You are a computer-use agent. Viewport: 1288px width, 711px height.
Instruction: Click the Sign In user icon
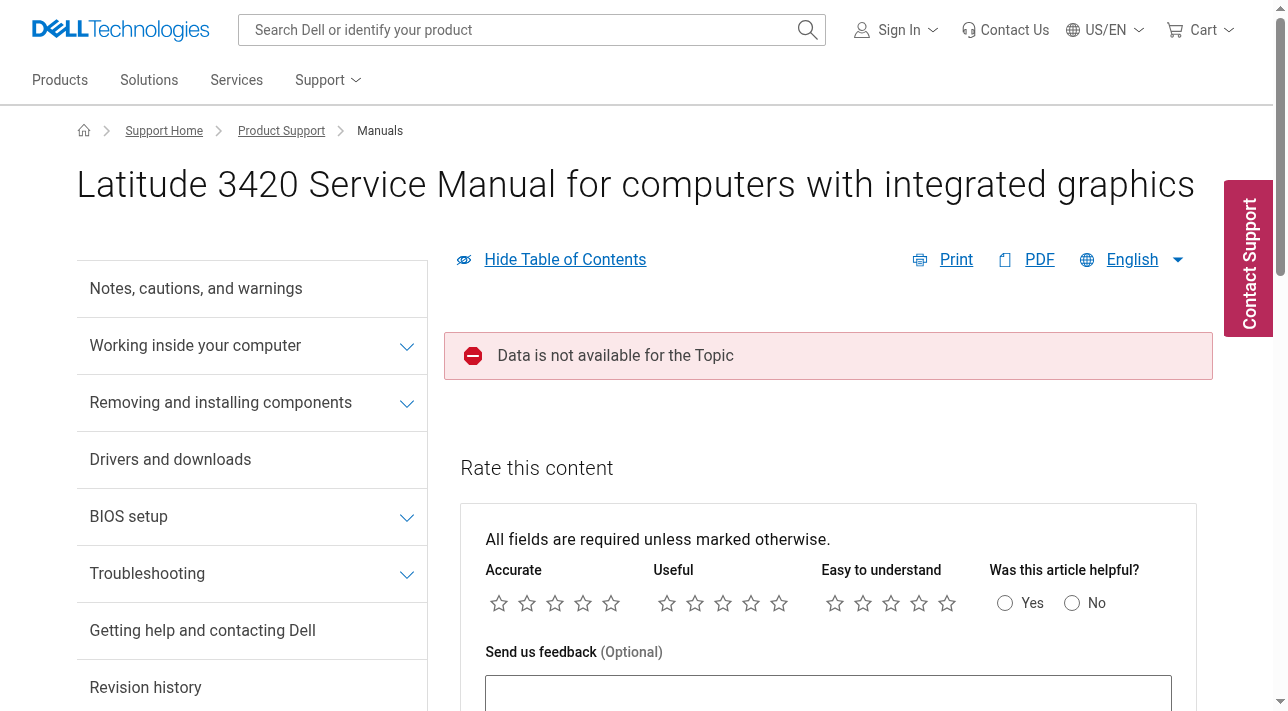click(x=861, y=30)
